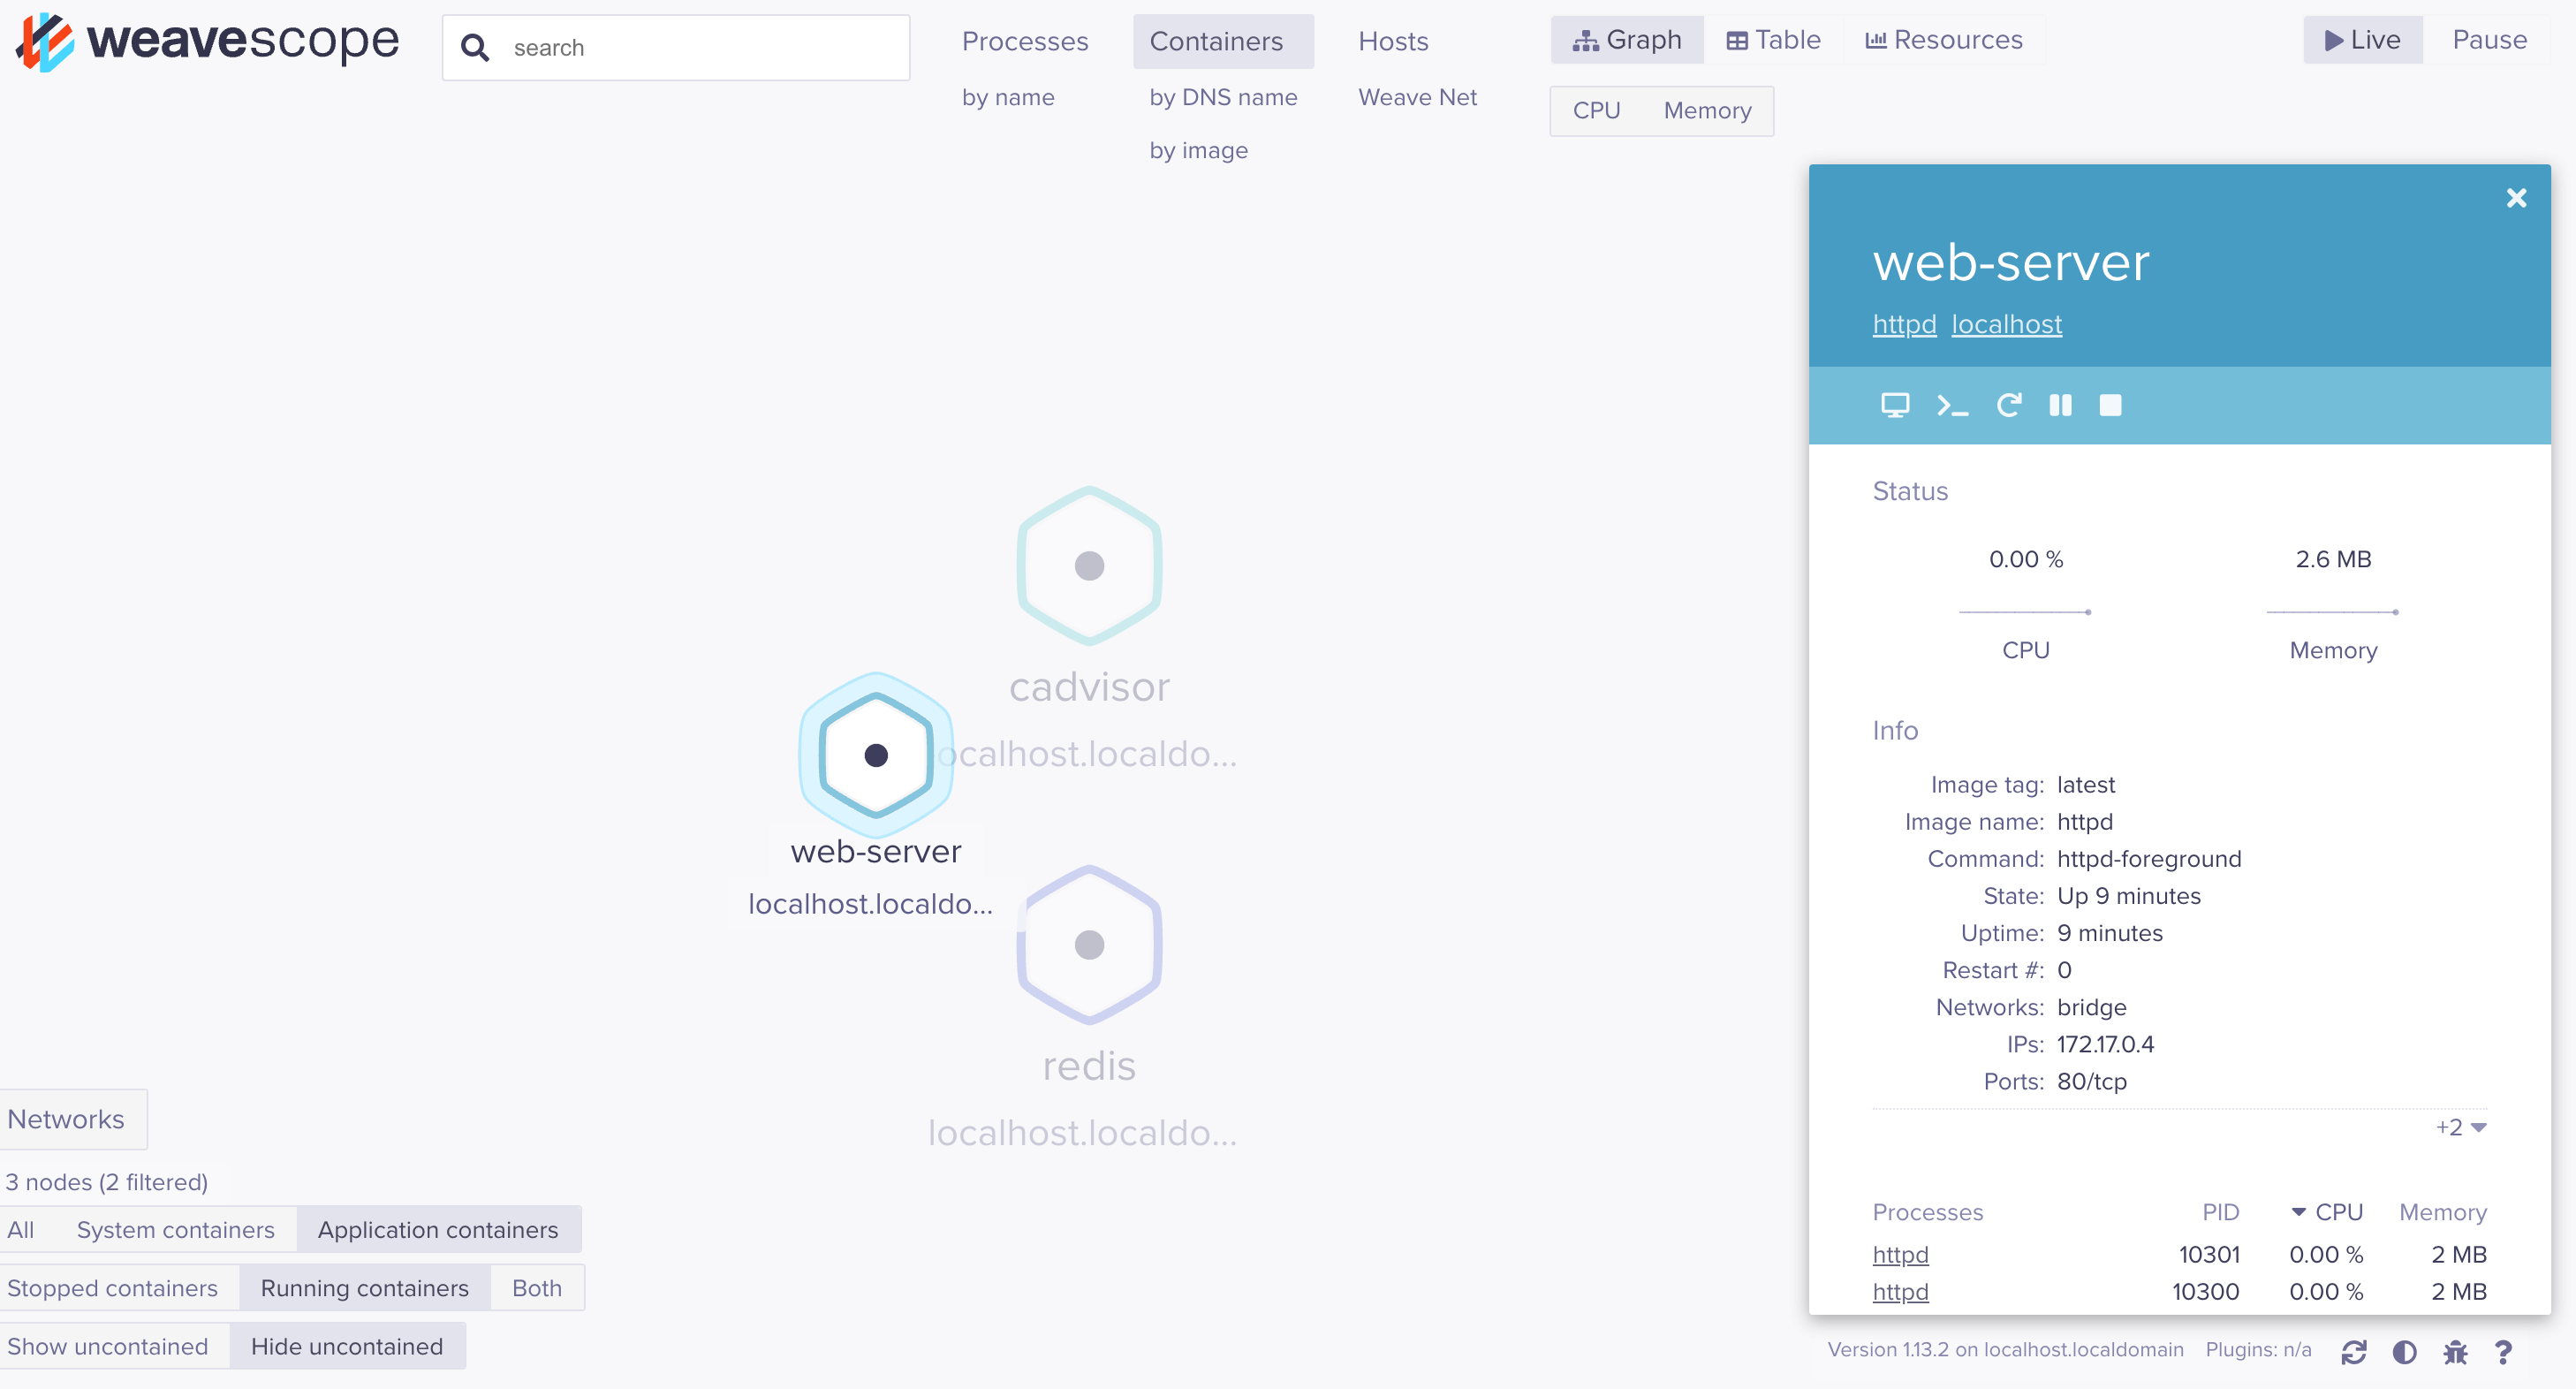The height and width of the screenshot is (1389, 2576).
Task: Show Both stopped and running
Action: 537,1287
